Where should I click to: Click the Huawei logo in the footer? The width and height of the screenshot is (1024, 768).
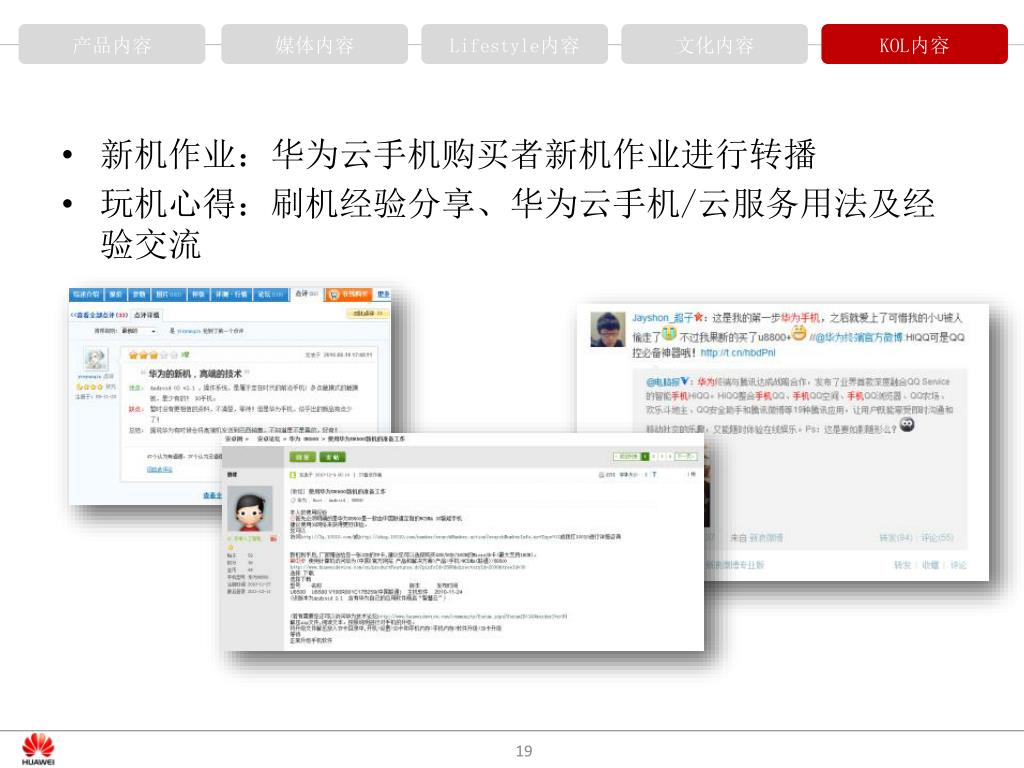coord(38,748)
